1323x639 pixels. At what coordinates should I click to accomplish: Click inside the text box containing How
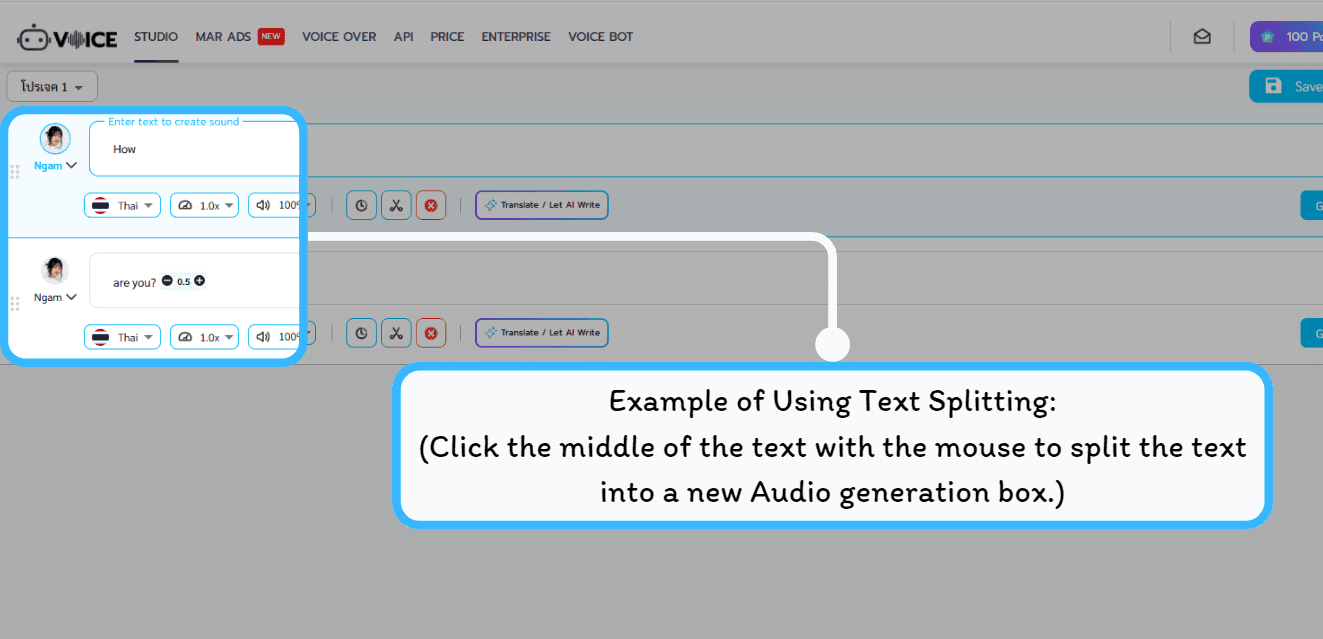tap(180, 148)
